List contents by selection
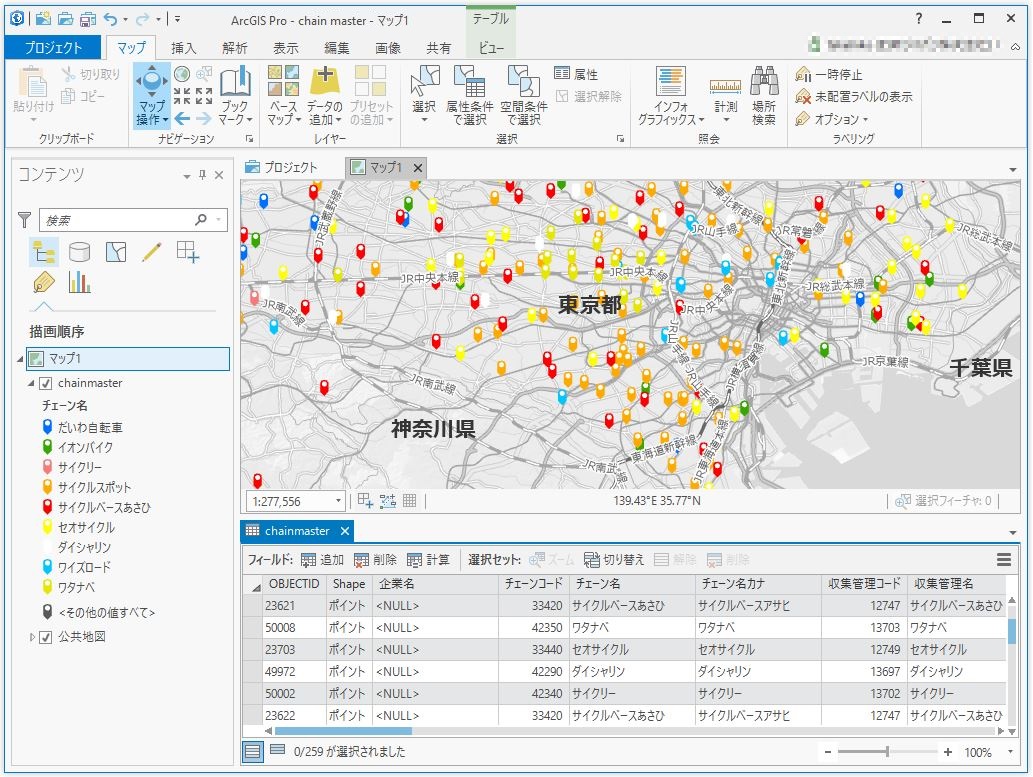Viewport: 1033px width, 777px height. [116, 252]
